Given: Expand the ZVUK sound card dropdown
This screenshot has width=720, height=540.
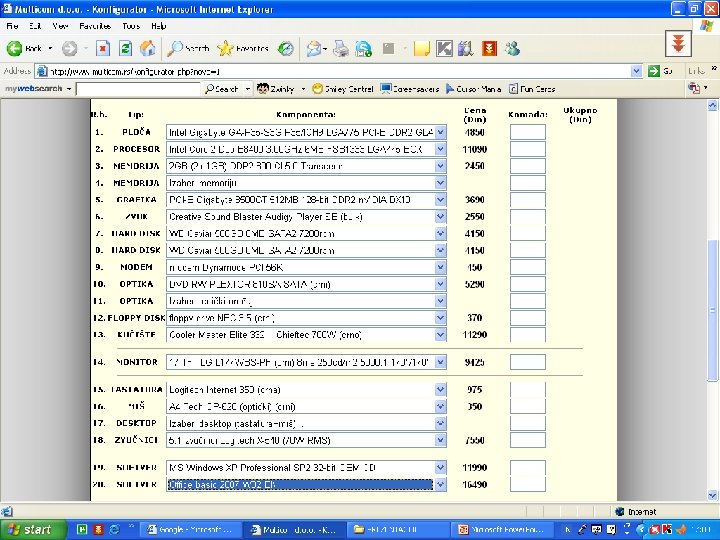Looking at the screenshot, I should [x=440, y=217].
